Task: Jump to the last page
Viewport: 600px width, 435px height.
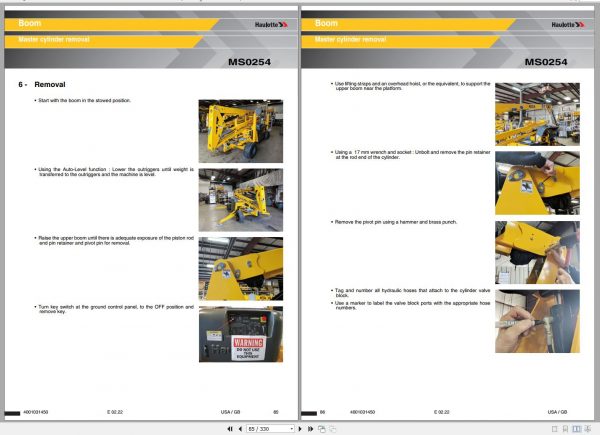Action: (310, 429)
